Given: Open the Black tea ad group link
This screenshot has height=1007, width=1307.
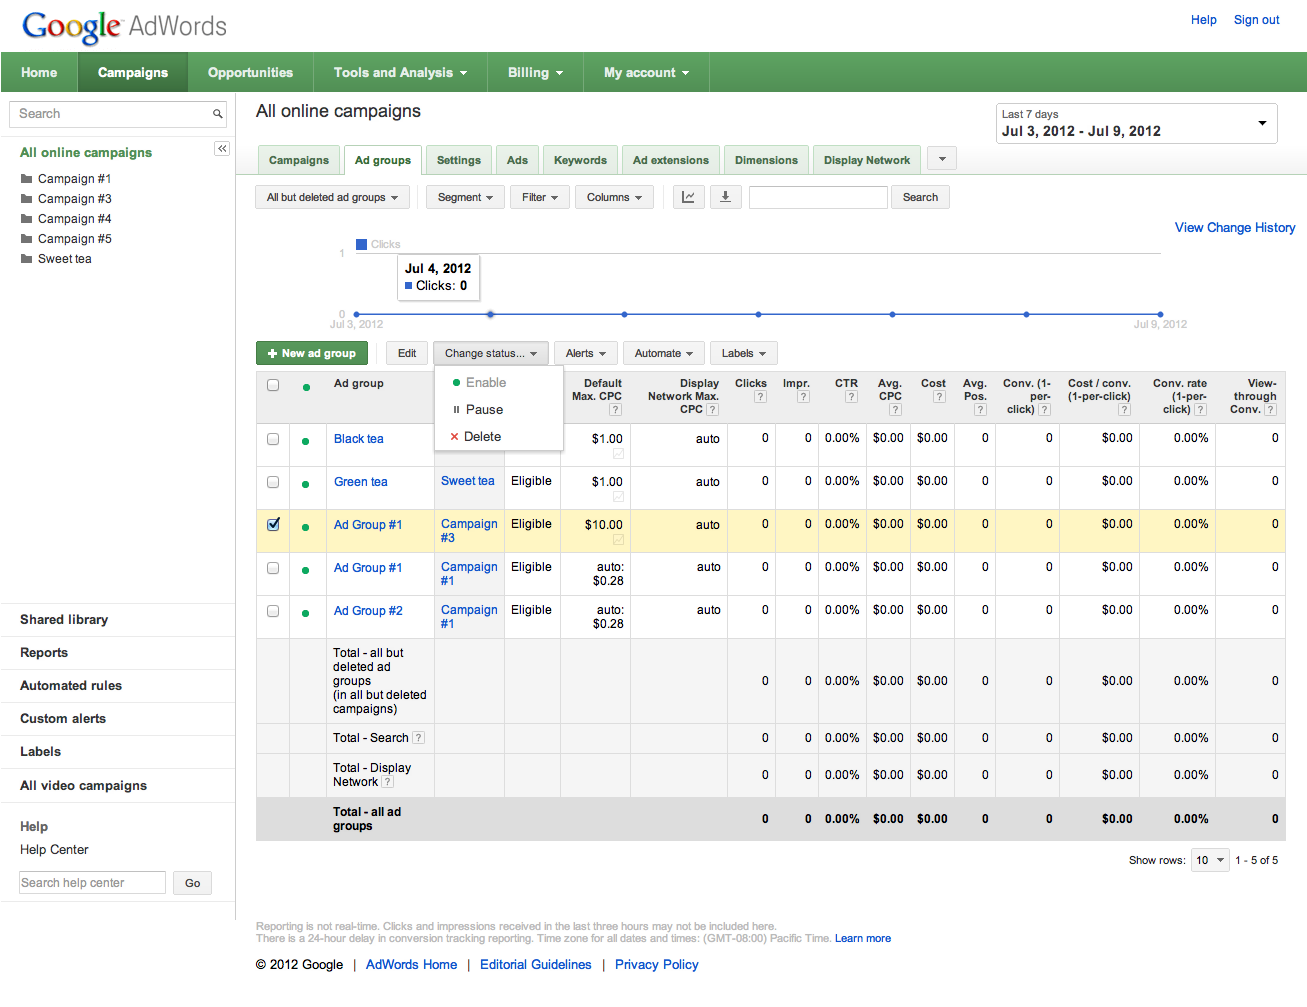Looking at the screenshot, I should pyautogui.click(x=358, y=439).
